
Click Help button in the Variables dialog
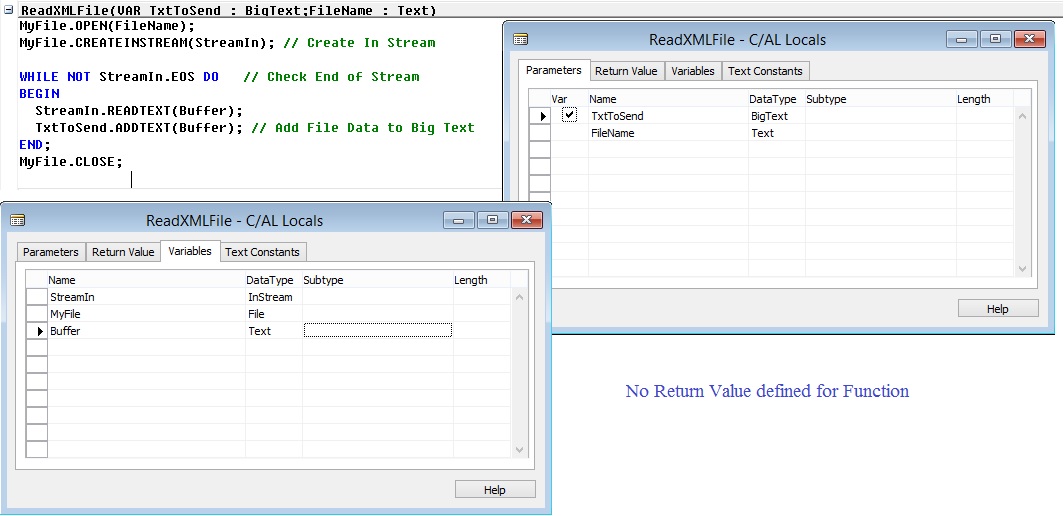tap(495, 490)
